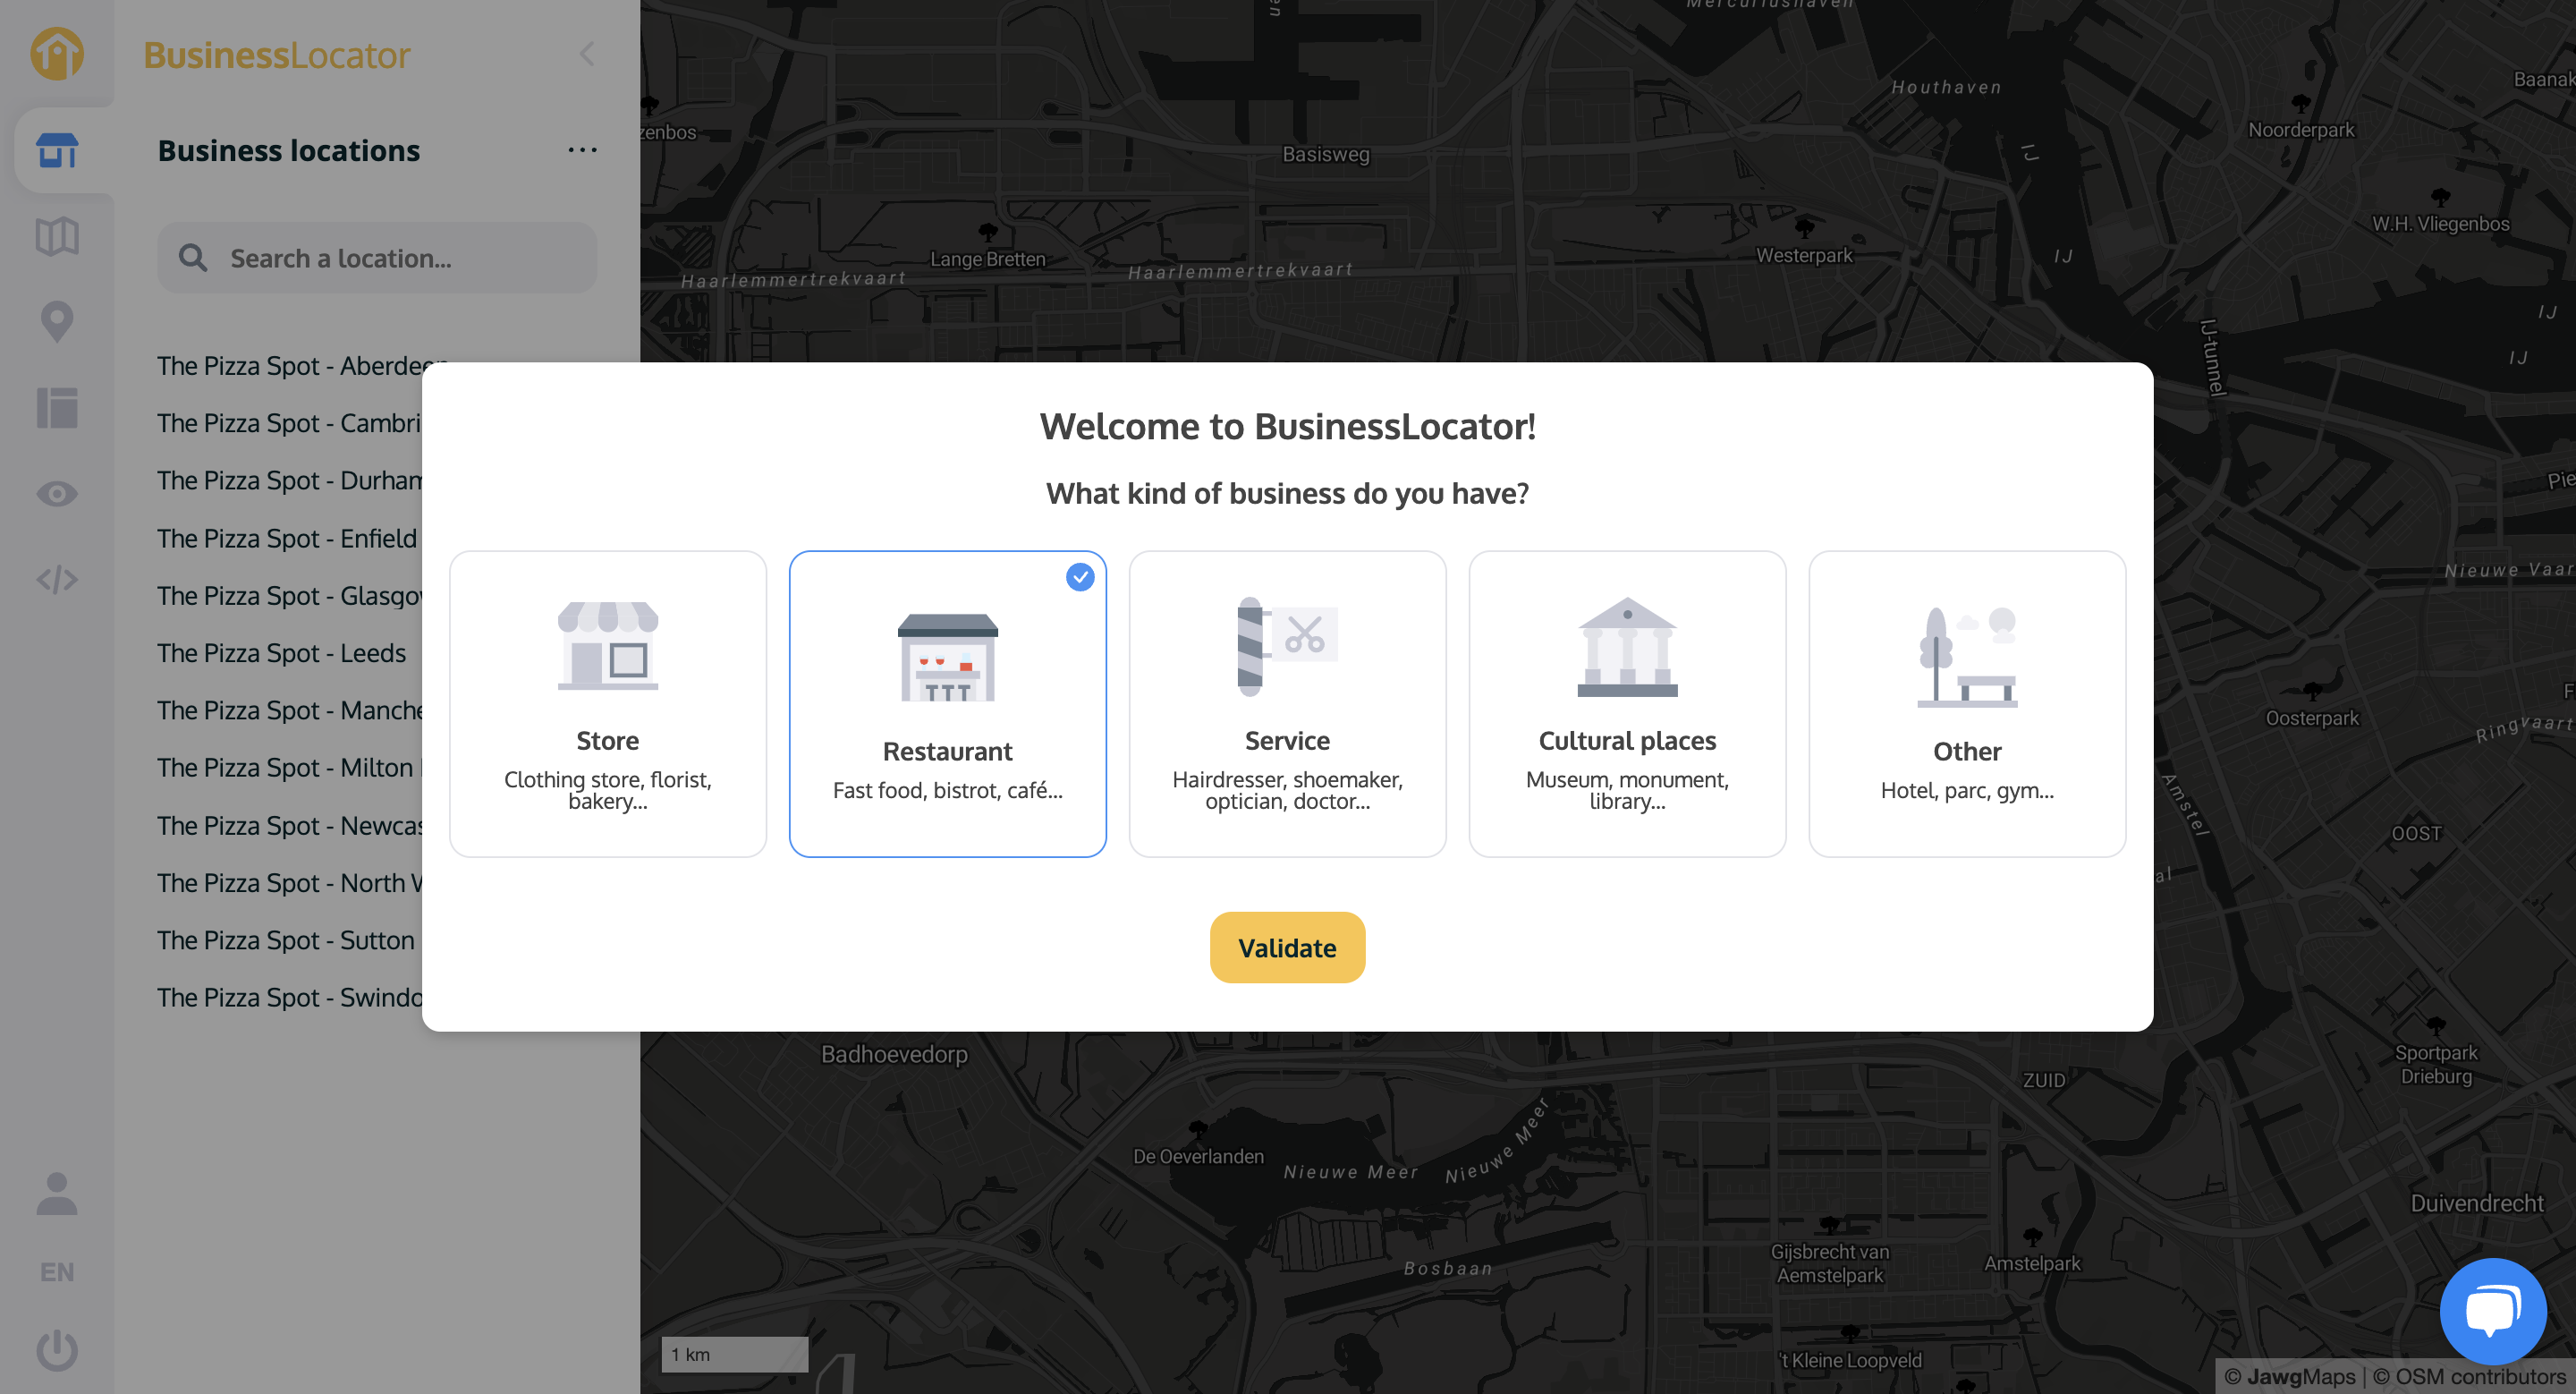
Task: Click the BusinessLocator logo/home link
Action: 58,52
